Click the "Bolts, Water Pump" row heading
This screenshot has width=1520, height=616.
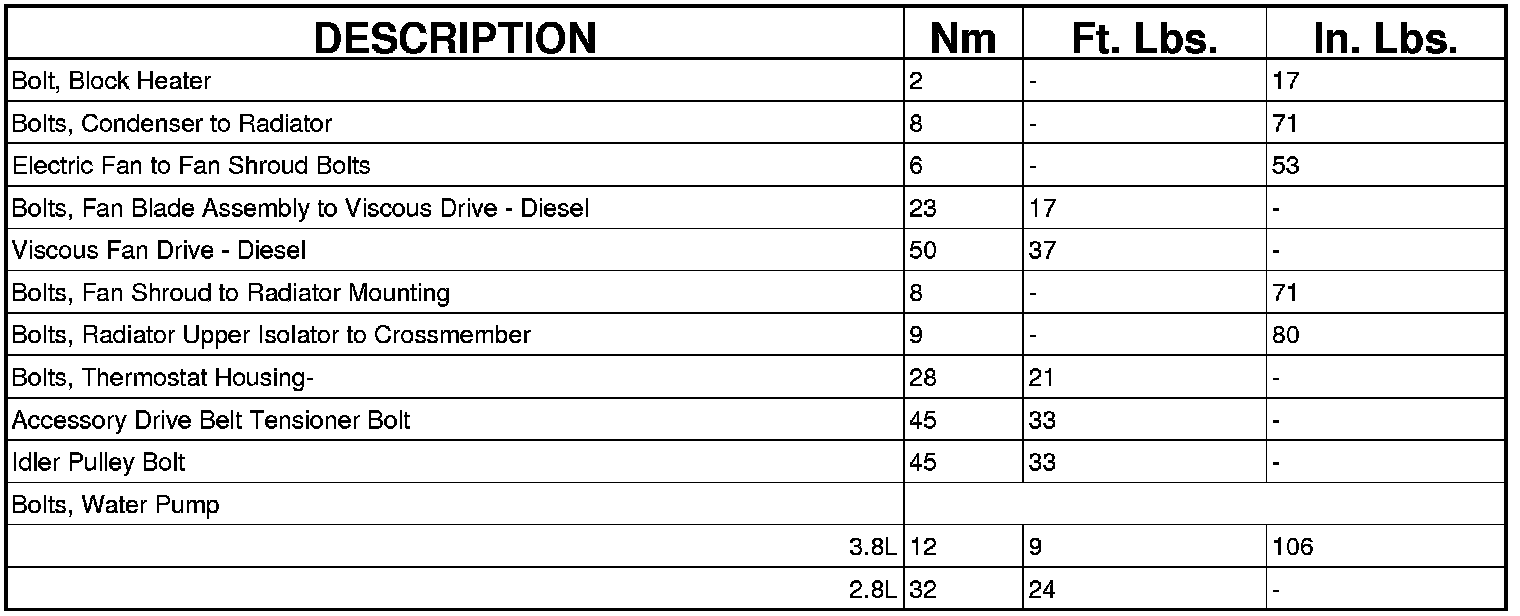click(115, 506)
